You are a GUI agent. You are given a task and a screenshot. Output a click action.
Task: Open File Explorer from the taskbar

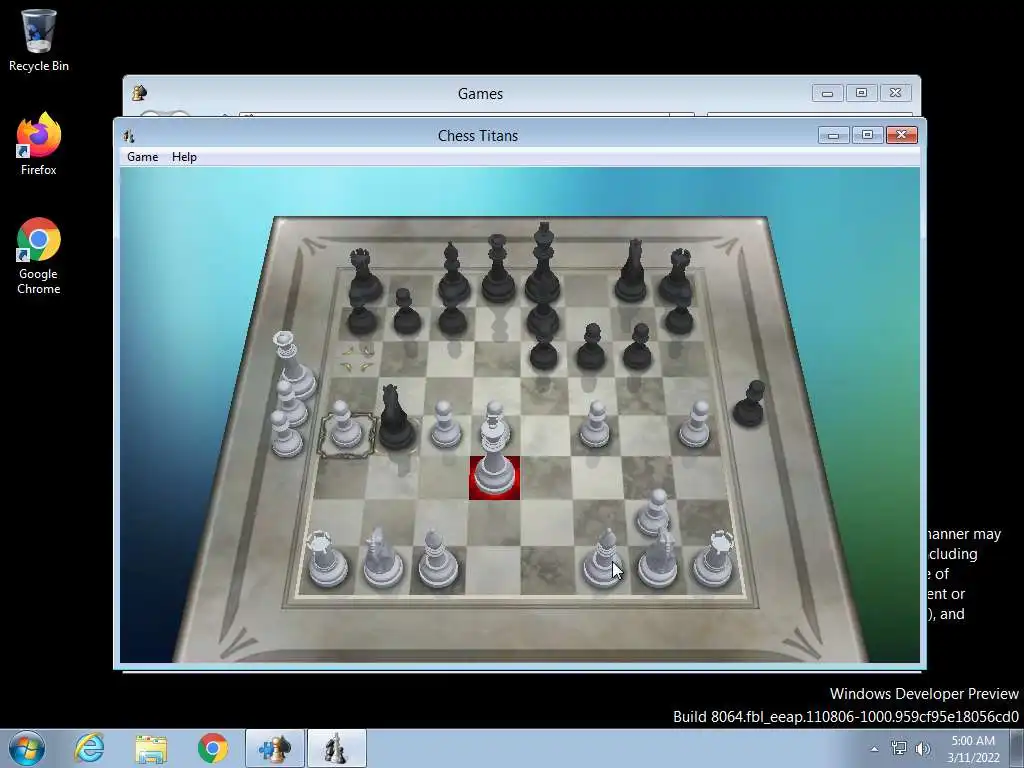pos(151,748)
